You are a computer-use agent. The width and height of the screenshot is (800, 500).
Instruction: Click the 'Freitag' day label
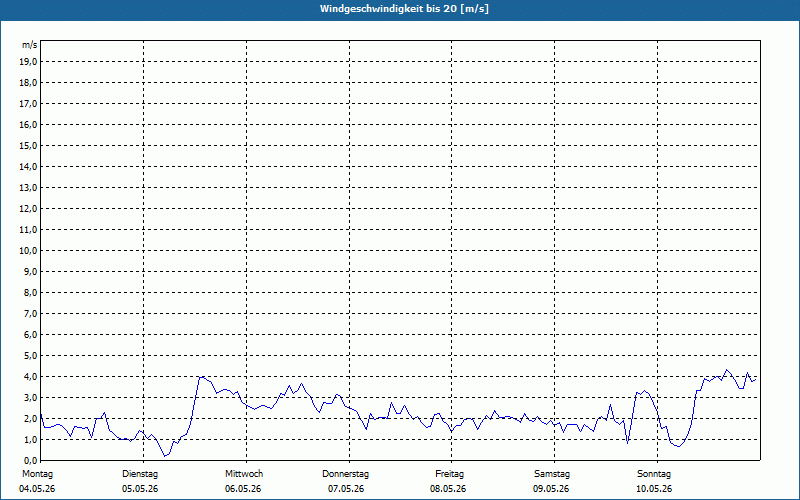(449, 474)
